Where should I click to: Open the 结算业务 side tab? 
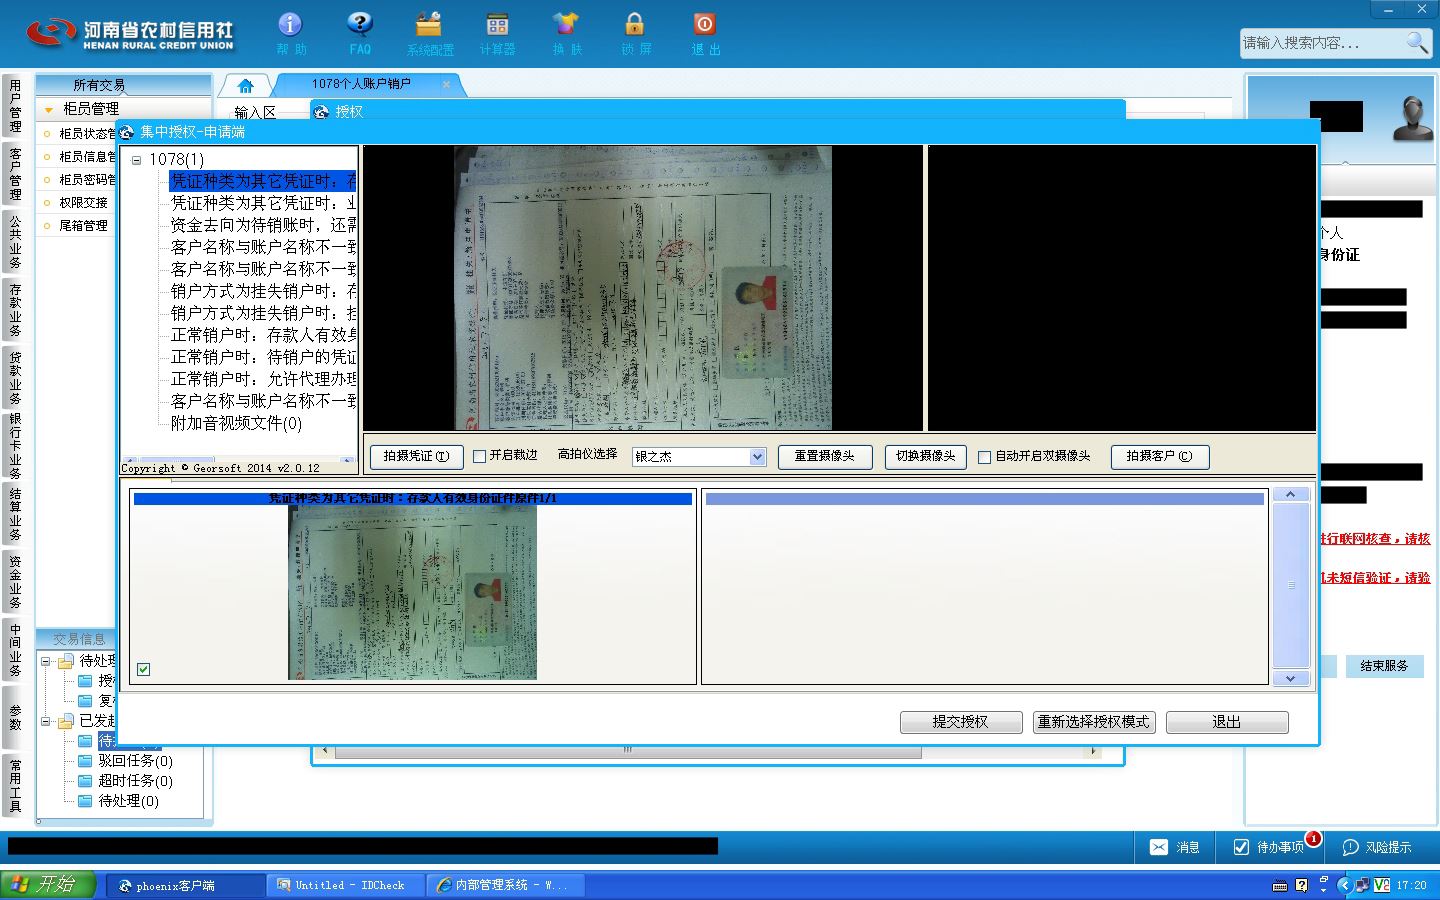[x=14, y=513]
